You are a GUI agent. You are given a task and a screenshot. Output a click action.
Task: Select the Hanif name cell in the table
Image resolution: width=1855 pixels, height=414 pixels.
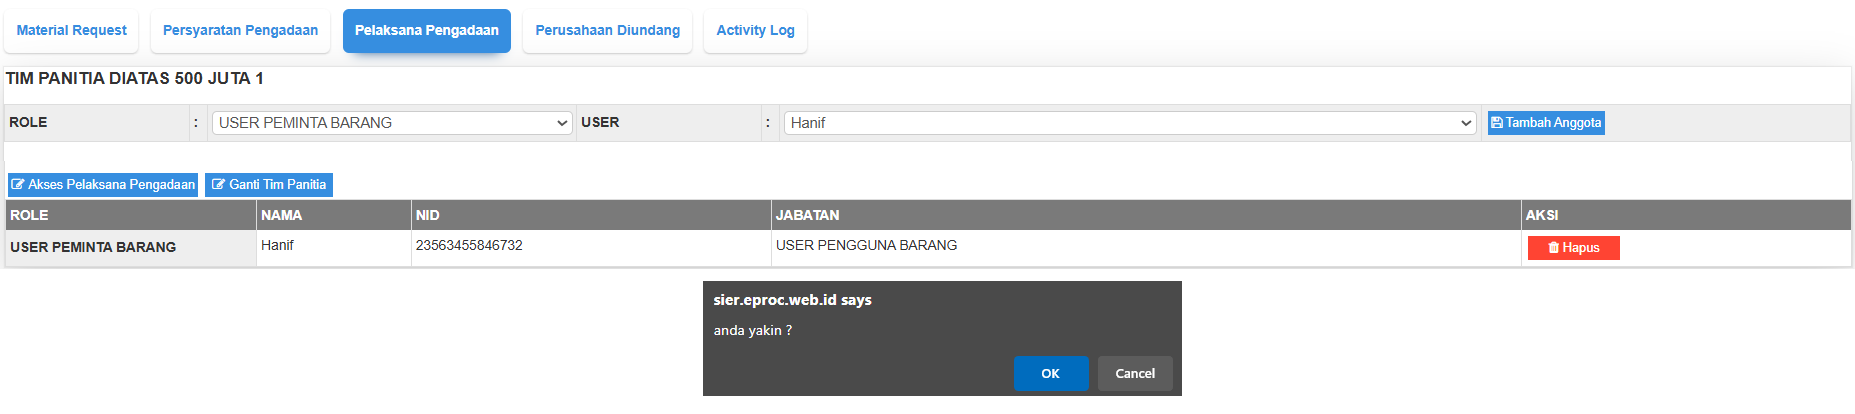(x=278, y=246)
